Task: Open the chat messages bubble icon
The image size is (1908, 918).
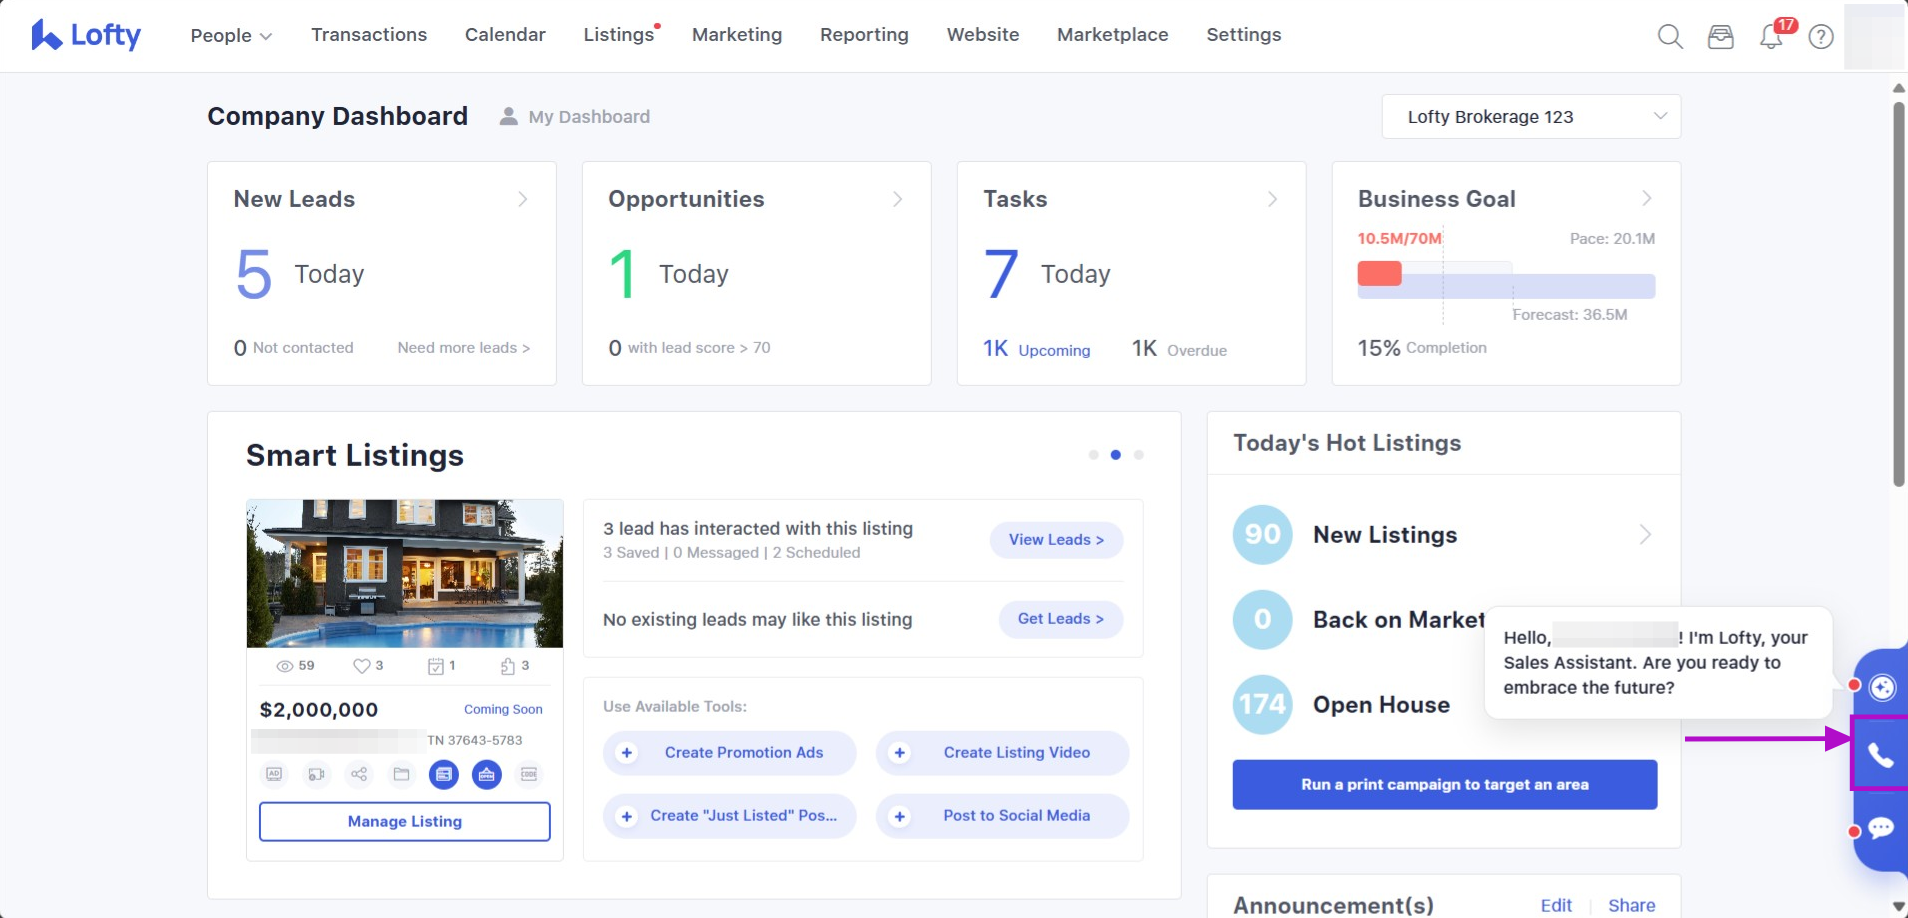Action: pyautogui.click(x=1880, y=828)
